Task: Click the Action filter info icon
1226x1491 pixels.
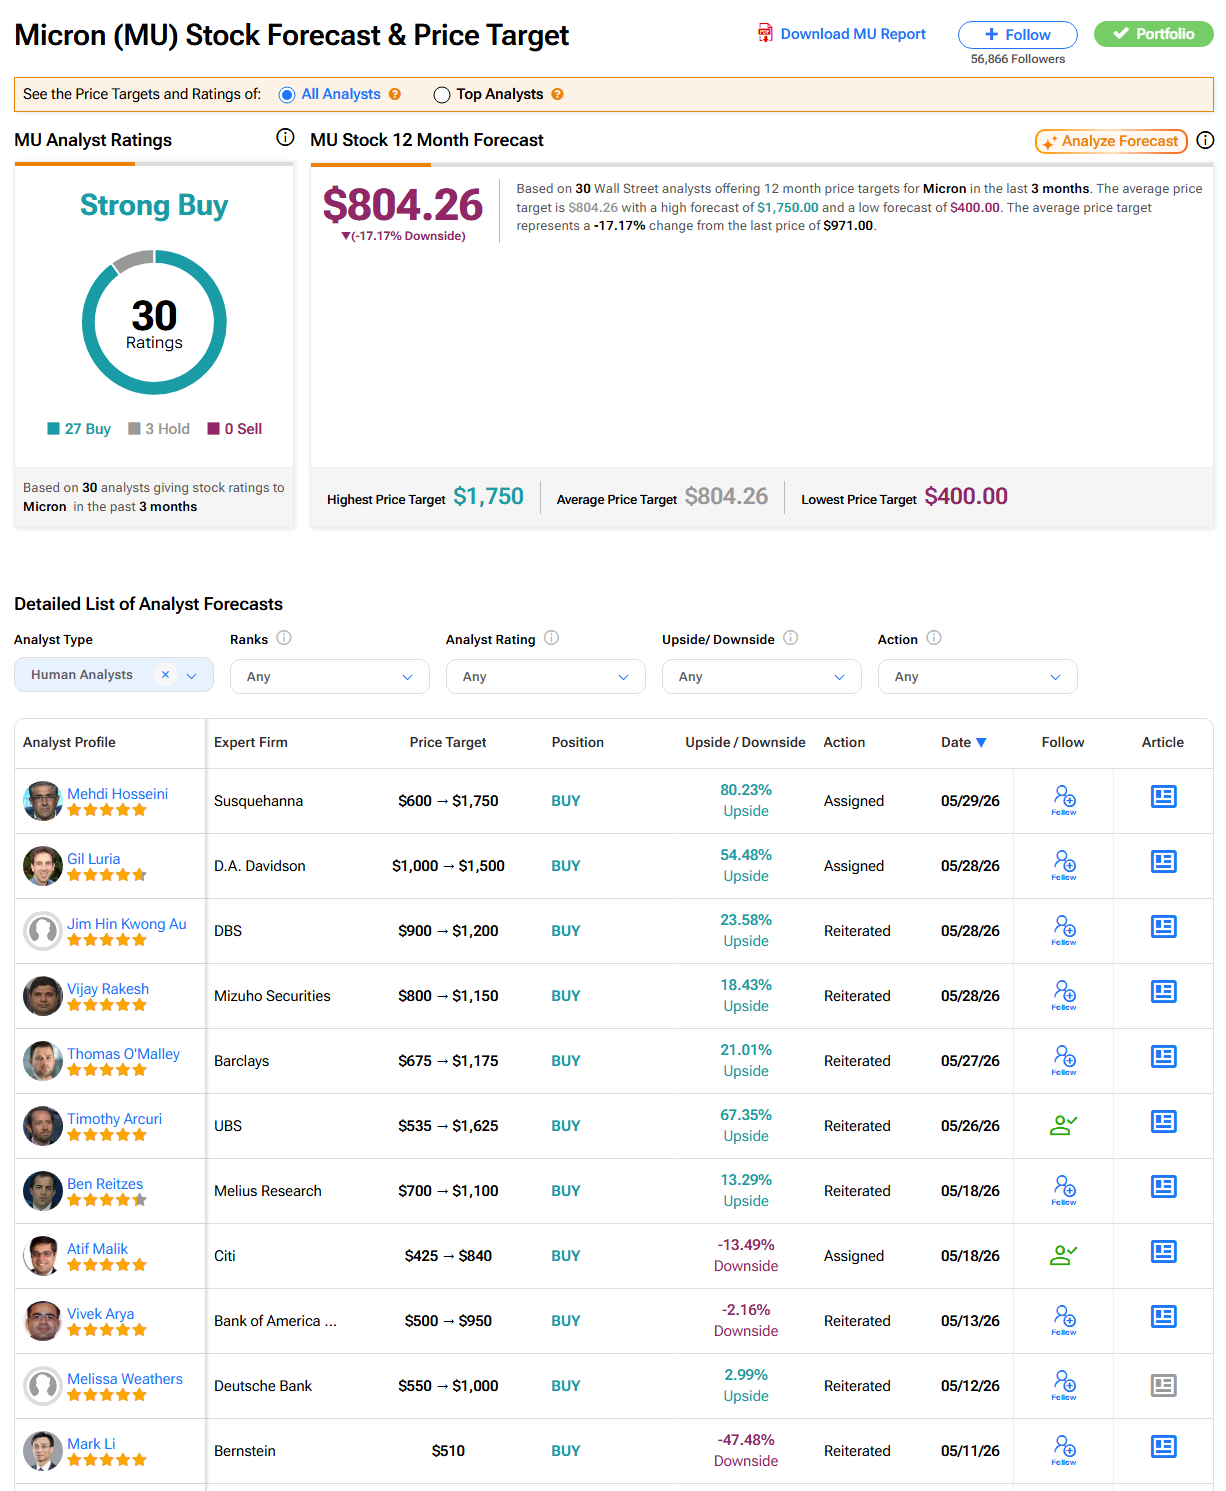Action: tap(934, 638)
